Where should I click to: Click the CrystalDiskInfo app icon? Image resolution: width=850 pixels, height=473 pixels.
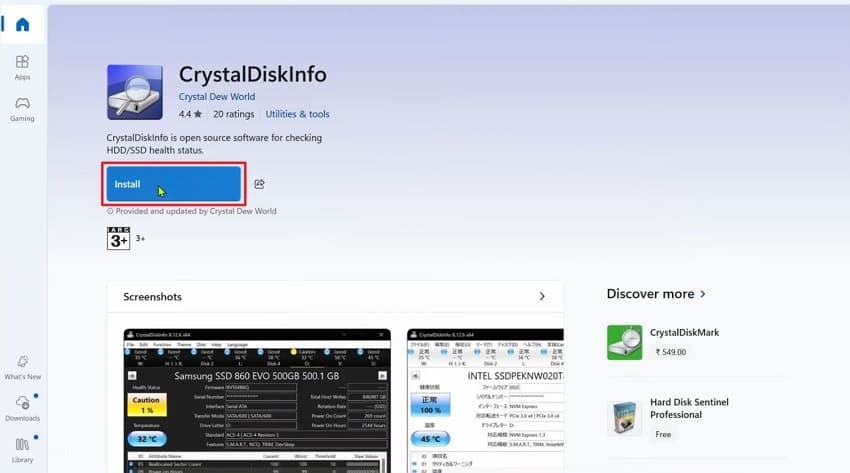[x=134, y=92]
